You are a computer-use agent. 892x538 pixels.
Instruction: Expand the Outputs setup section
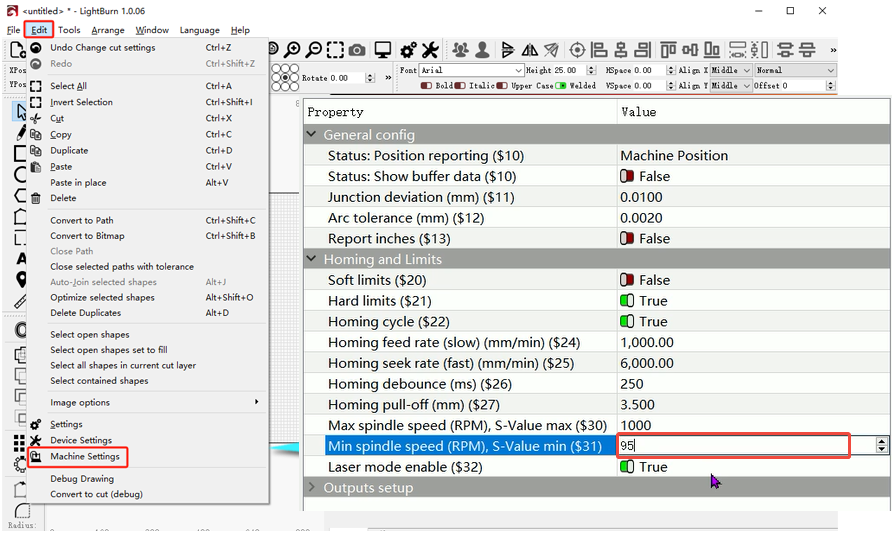(311, 487)
